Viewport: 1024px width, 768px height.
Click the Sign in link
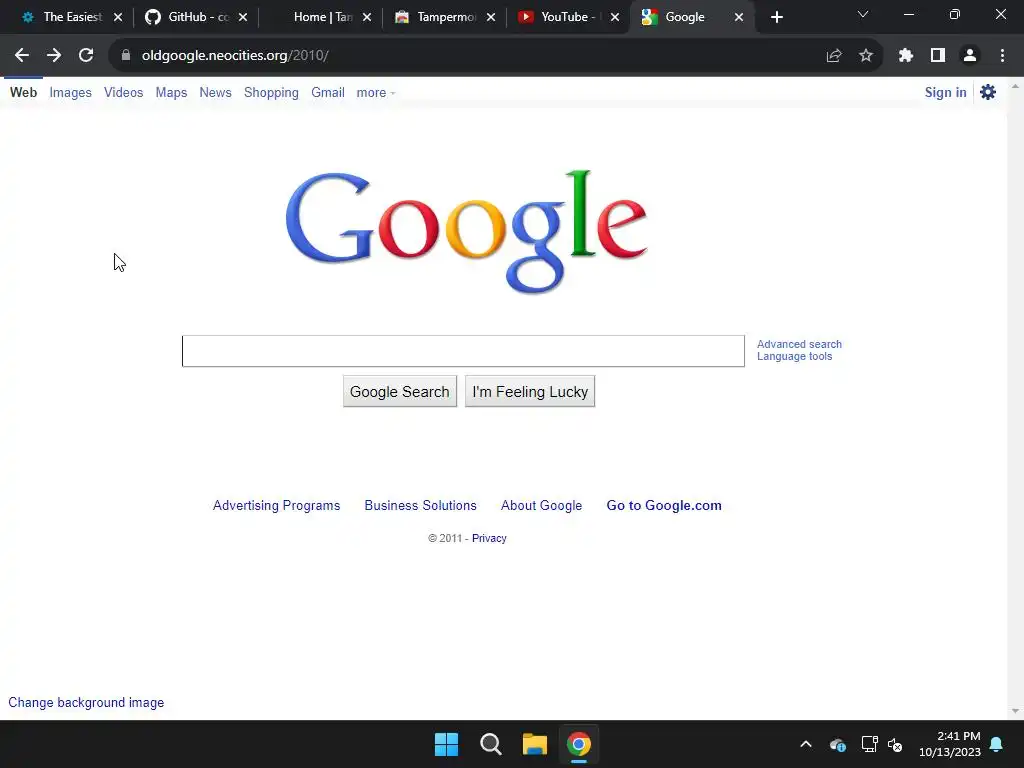coord(945,93)
